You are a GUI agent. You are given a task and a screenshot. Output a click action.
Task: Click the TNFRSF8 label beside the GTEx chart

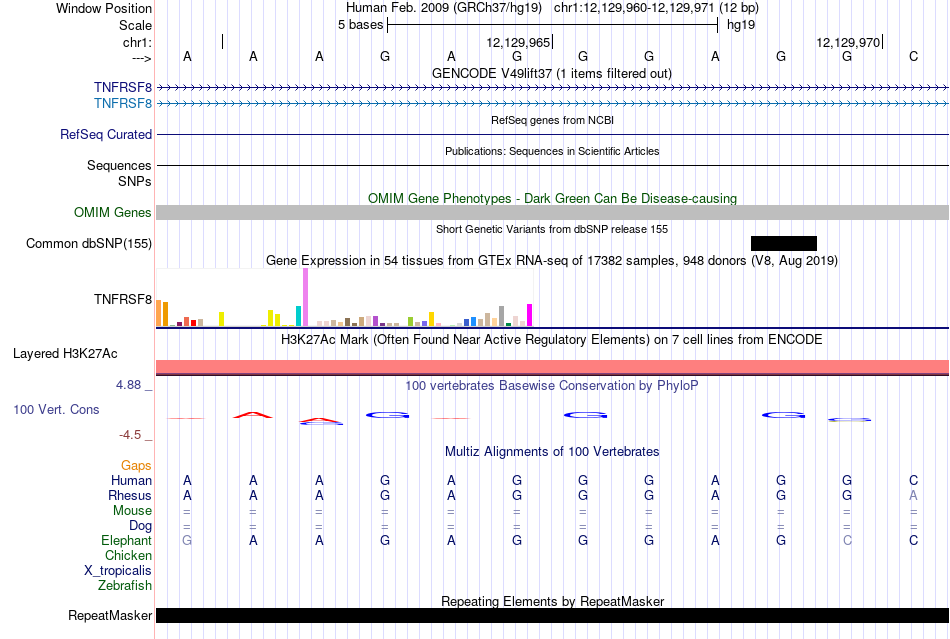click(x=122, y=299)
